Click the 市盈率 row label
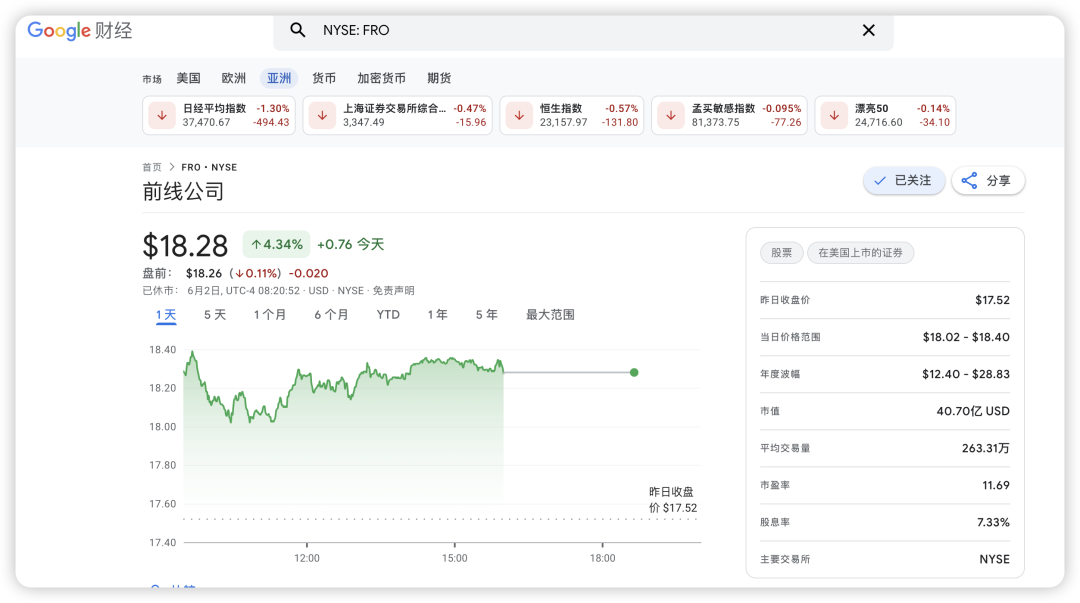Image resolution: width=1080 pixels, height=603 pixels. (x=775, y=486)
